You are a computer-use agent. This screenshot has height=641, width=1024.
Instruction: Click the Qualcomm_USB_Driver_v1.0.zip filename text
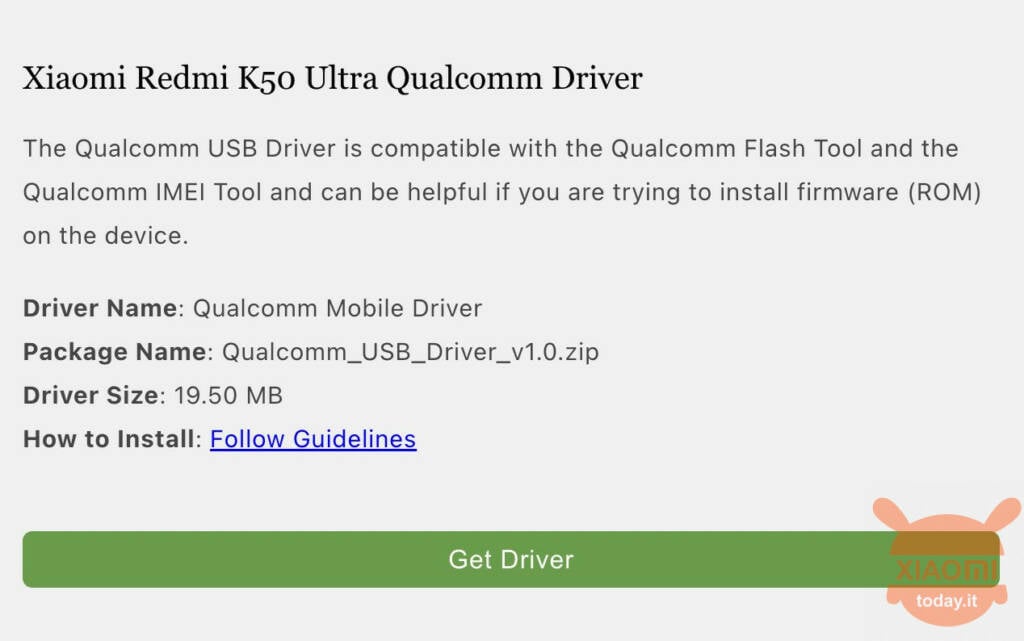click(x=410, y=352)
